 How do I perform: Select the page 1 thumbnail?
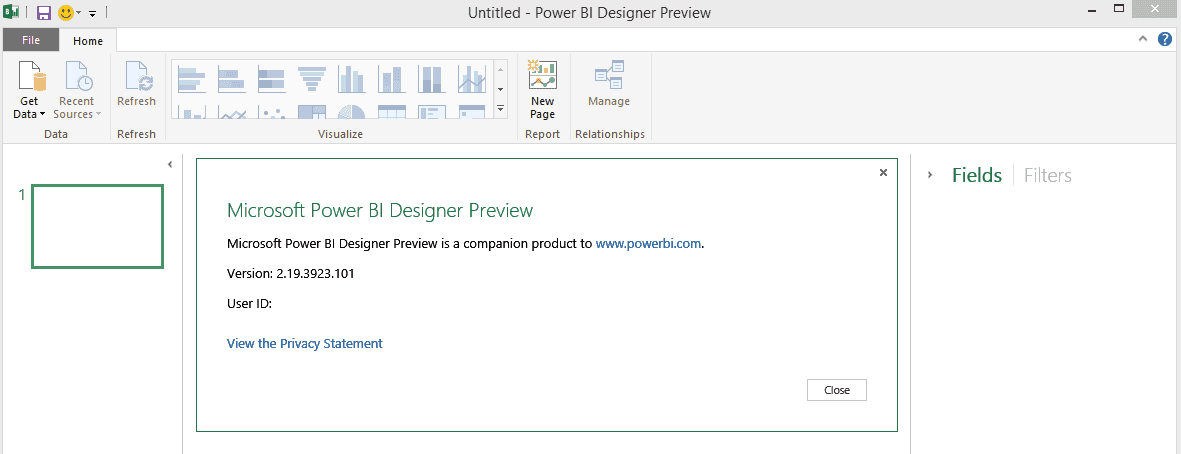(97, 226)
